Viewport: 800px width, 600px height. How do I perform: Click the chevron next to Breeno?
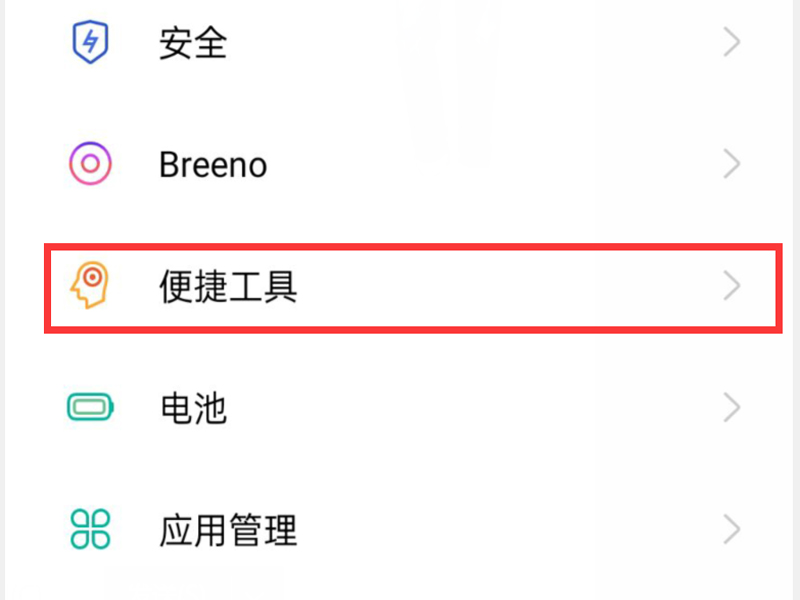[732, 164]
